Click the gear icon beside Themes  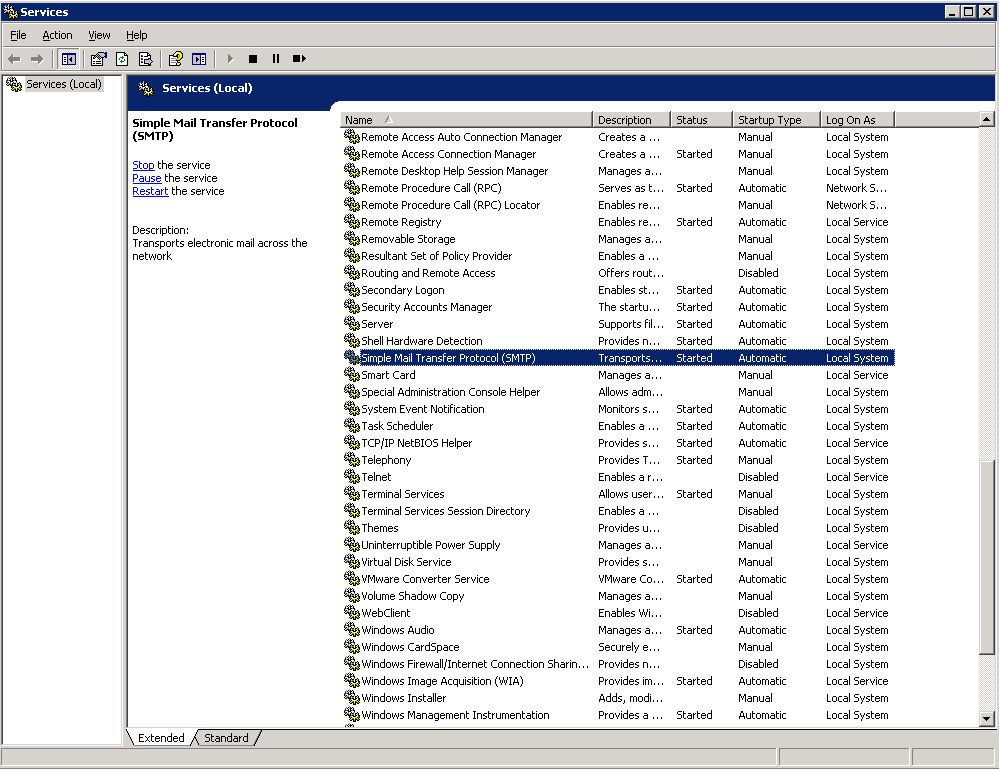[352, 527]
